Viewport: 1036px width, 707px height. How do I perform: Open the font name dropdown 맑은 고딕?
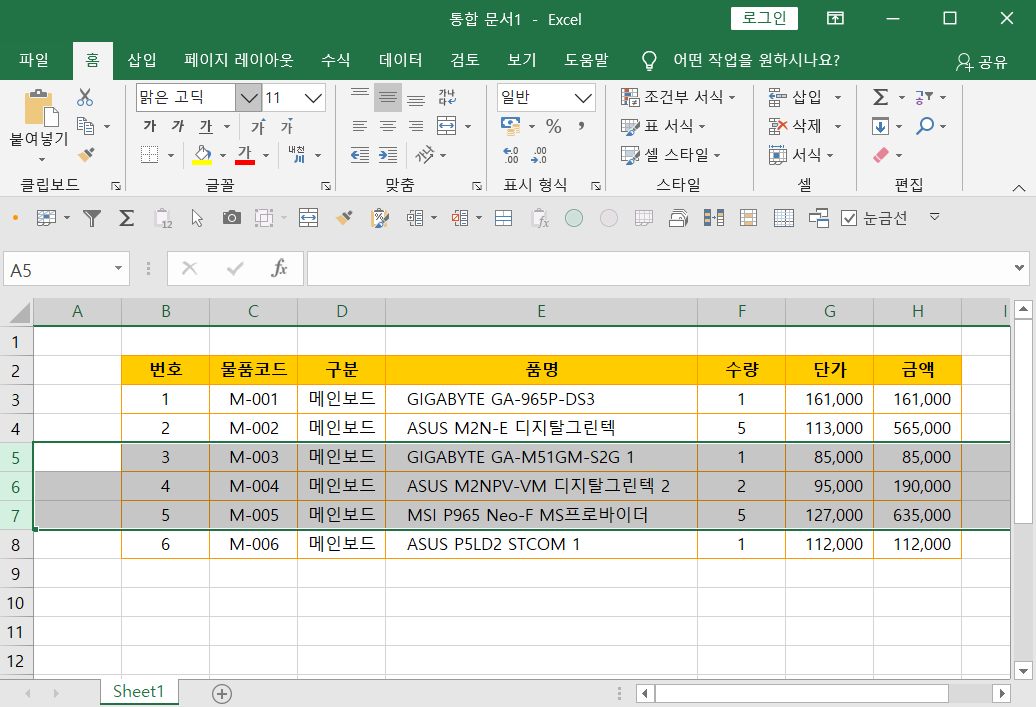(248, 98)
